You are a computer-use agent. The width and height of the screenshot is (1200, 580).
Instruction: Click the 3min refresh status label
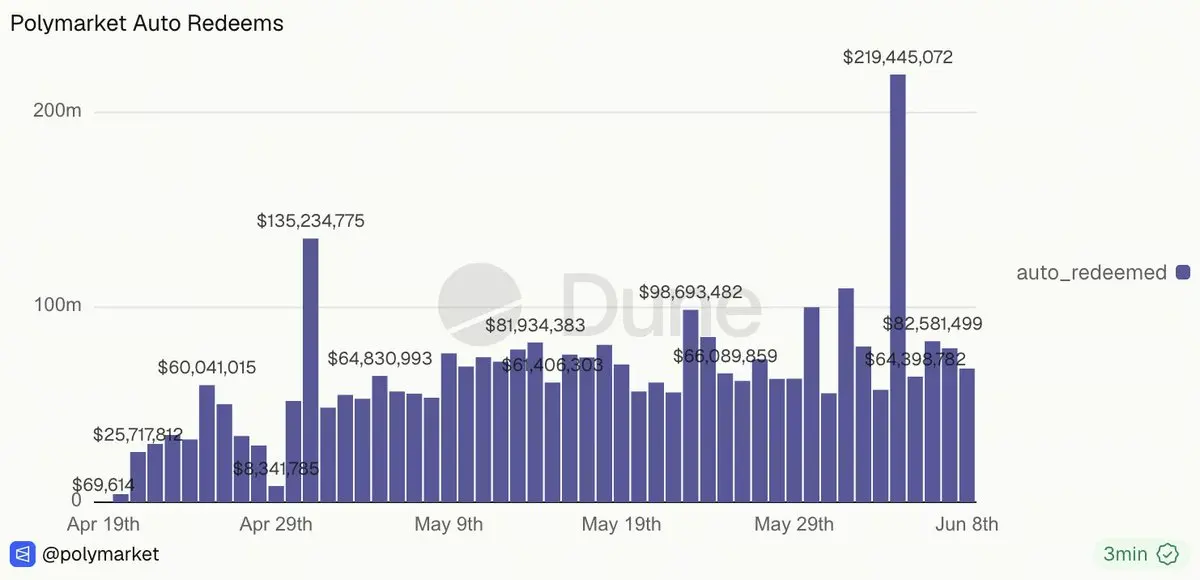[x=1126, y=554]
